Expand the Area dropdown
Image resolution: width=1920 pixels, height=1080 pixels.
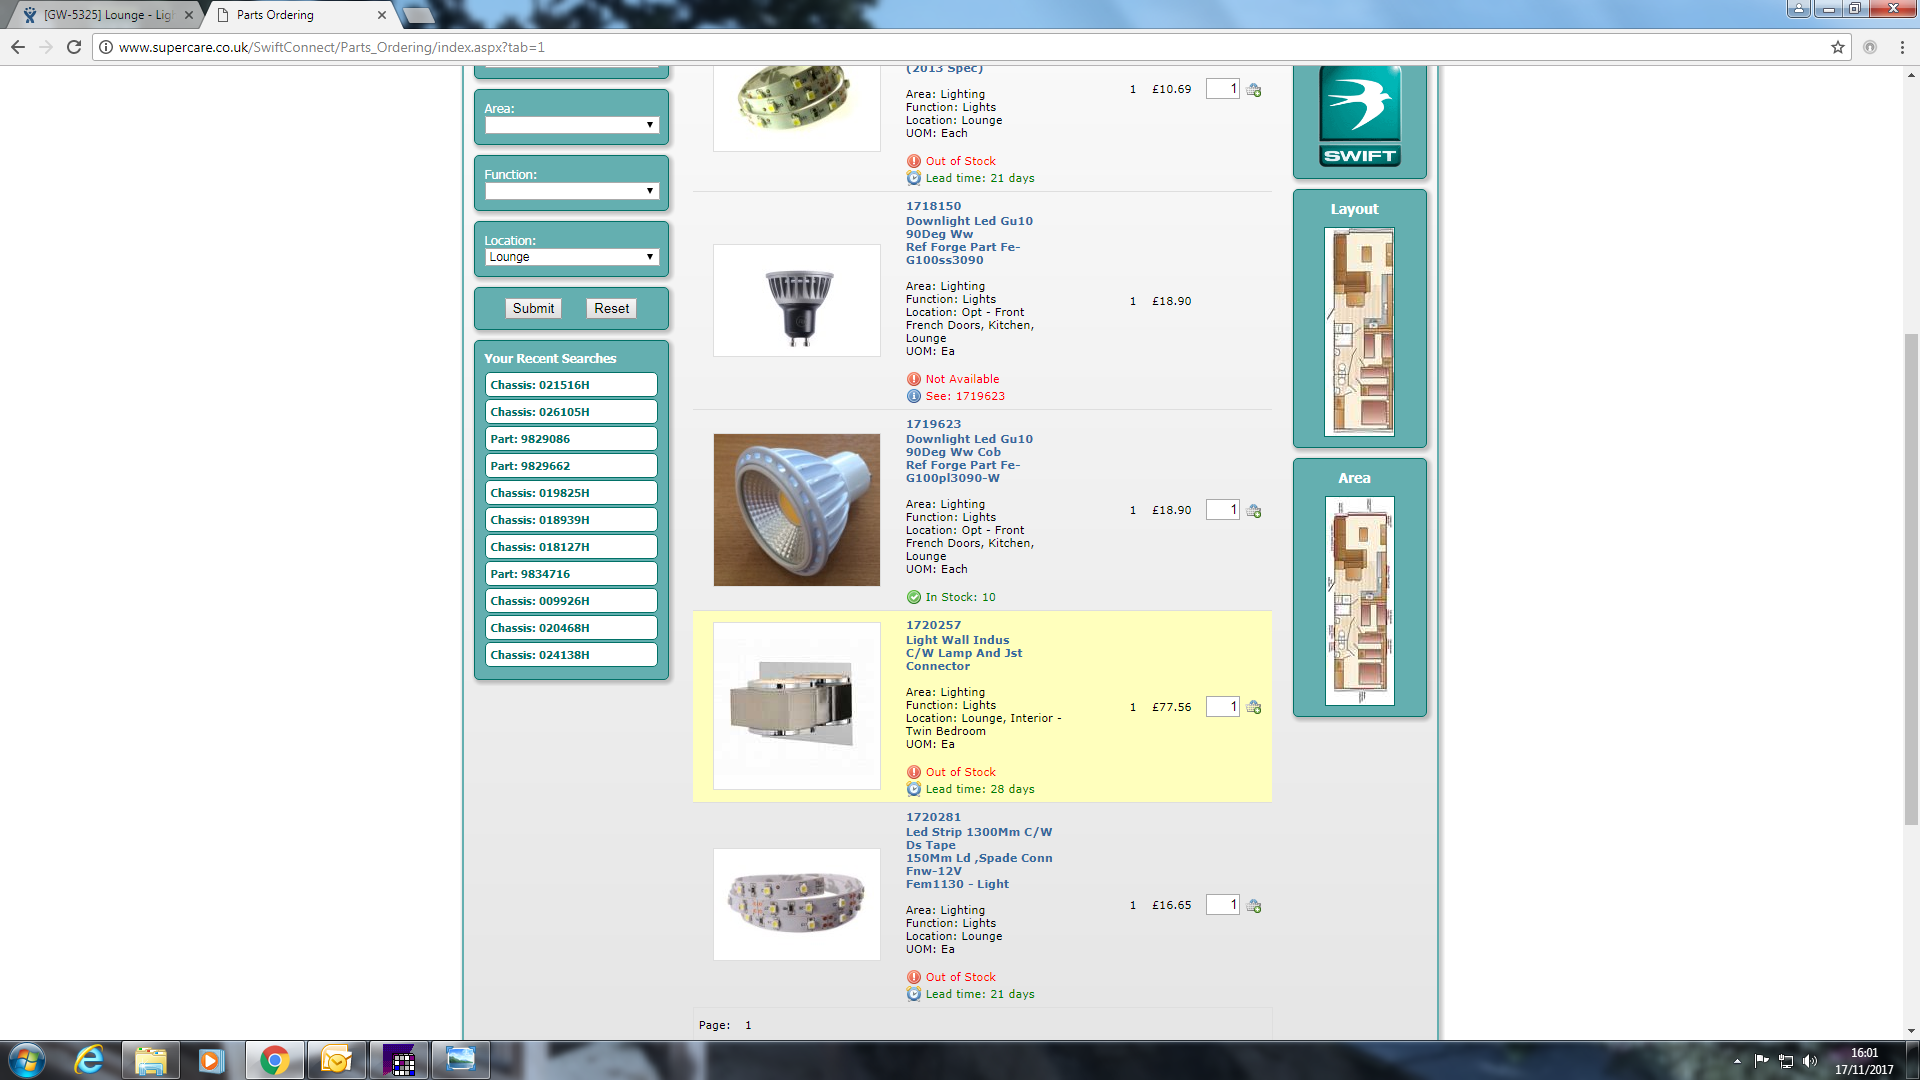click(571, 125)
